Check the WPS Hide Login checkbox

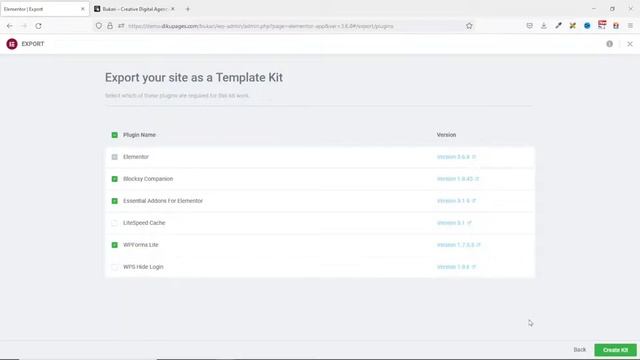(115, 267)
